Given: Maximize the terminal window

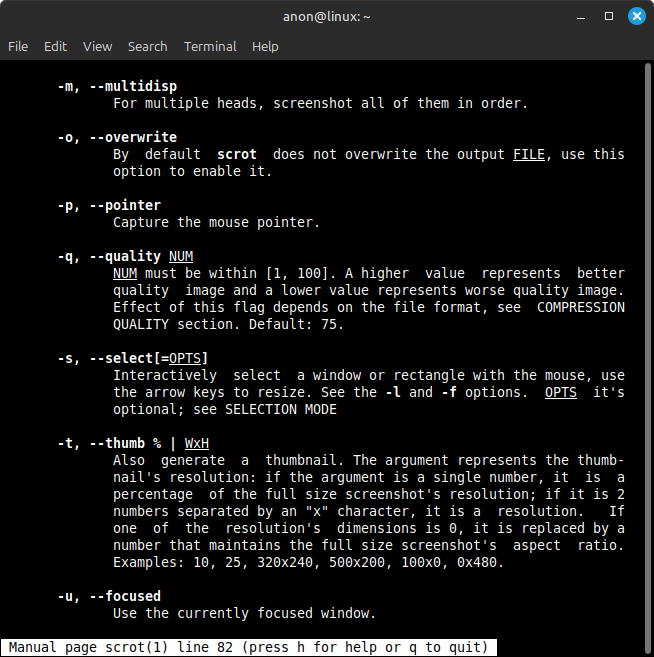Looking at the screenshot, I should click(x=609, y=16).
